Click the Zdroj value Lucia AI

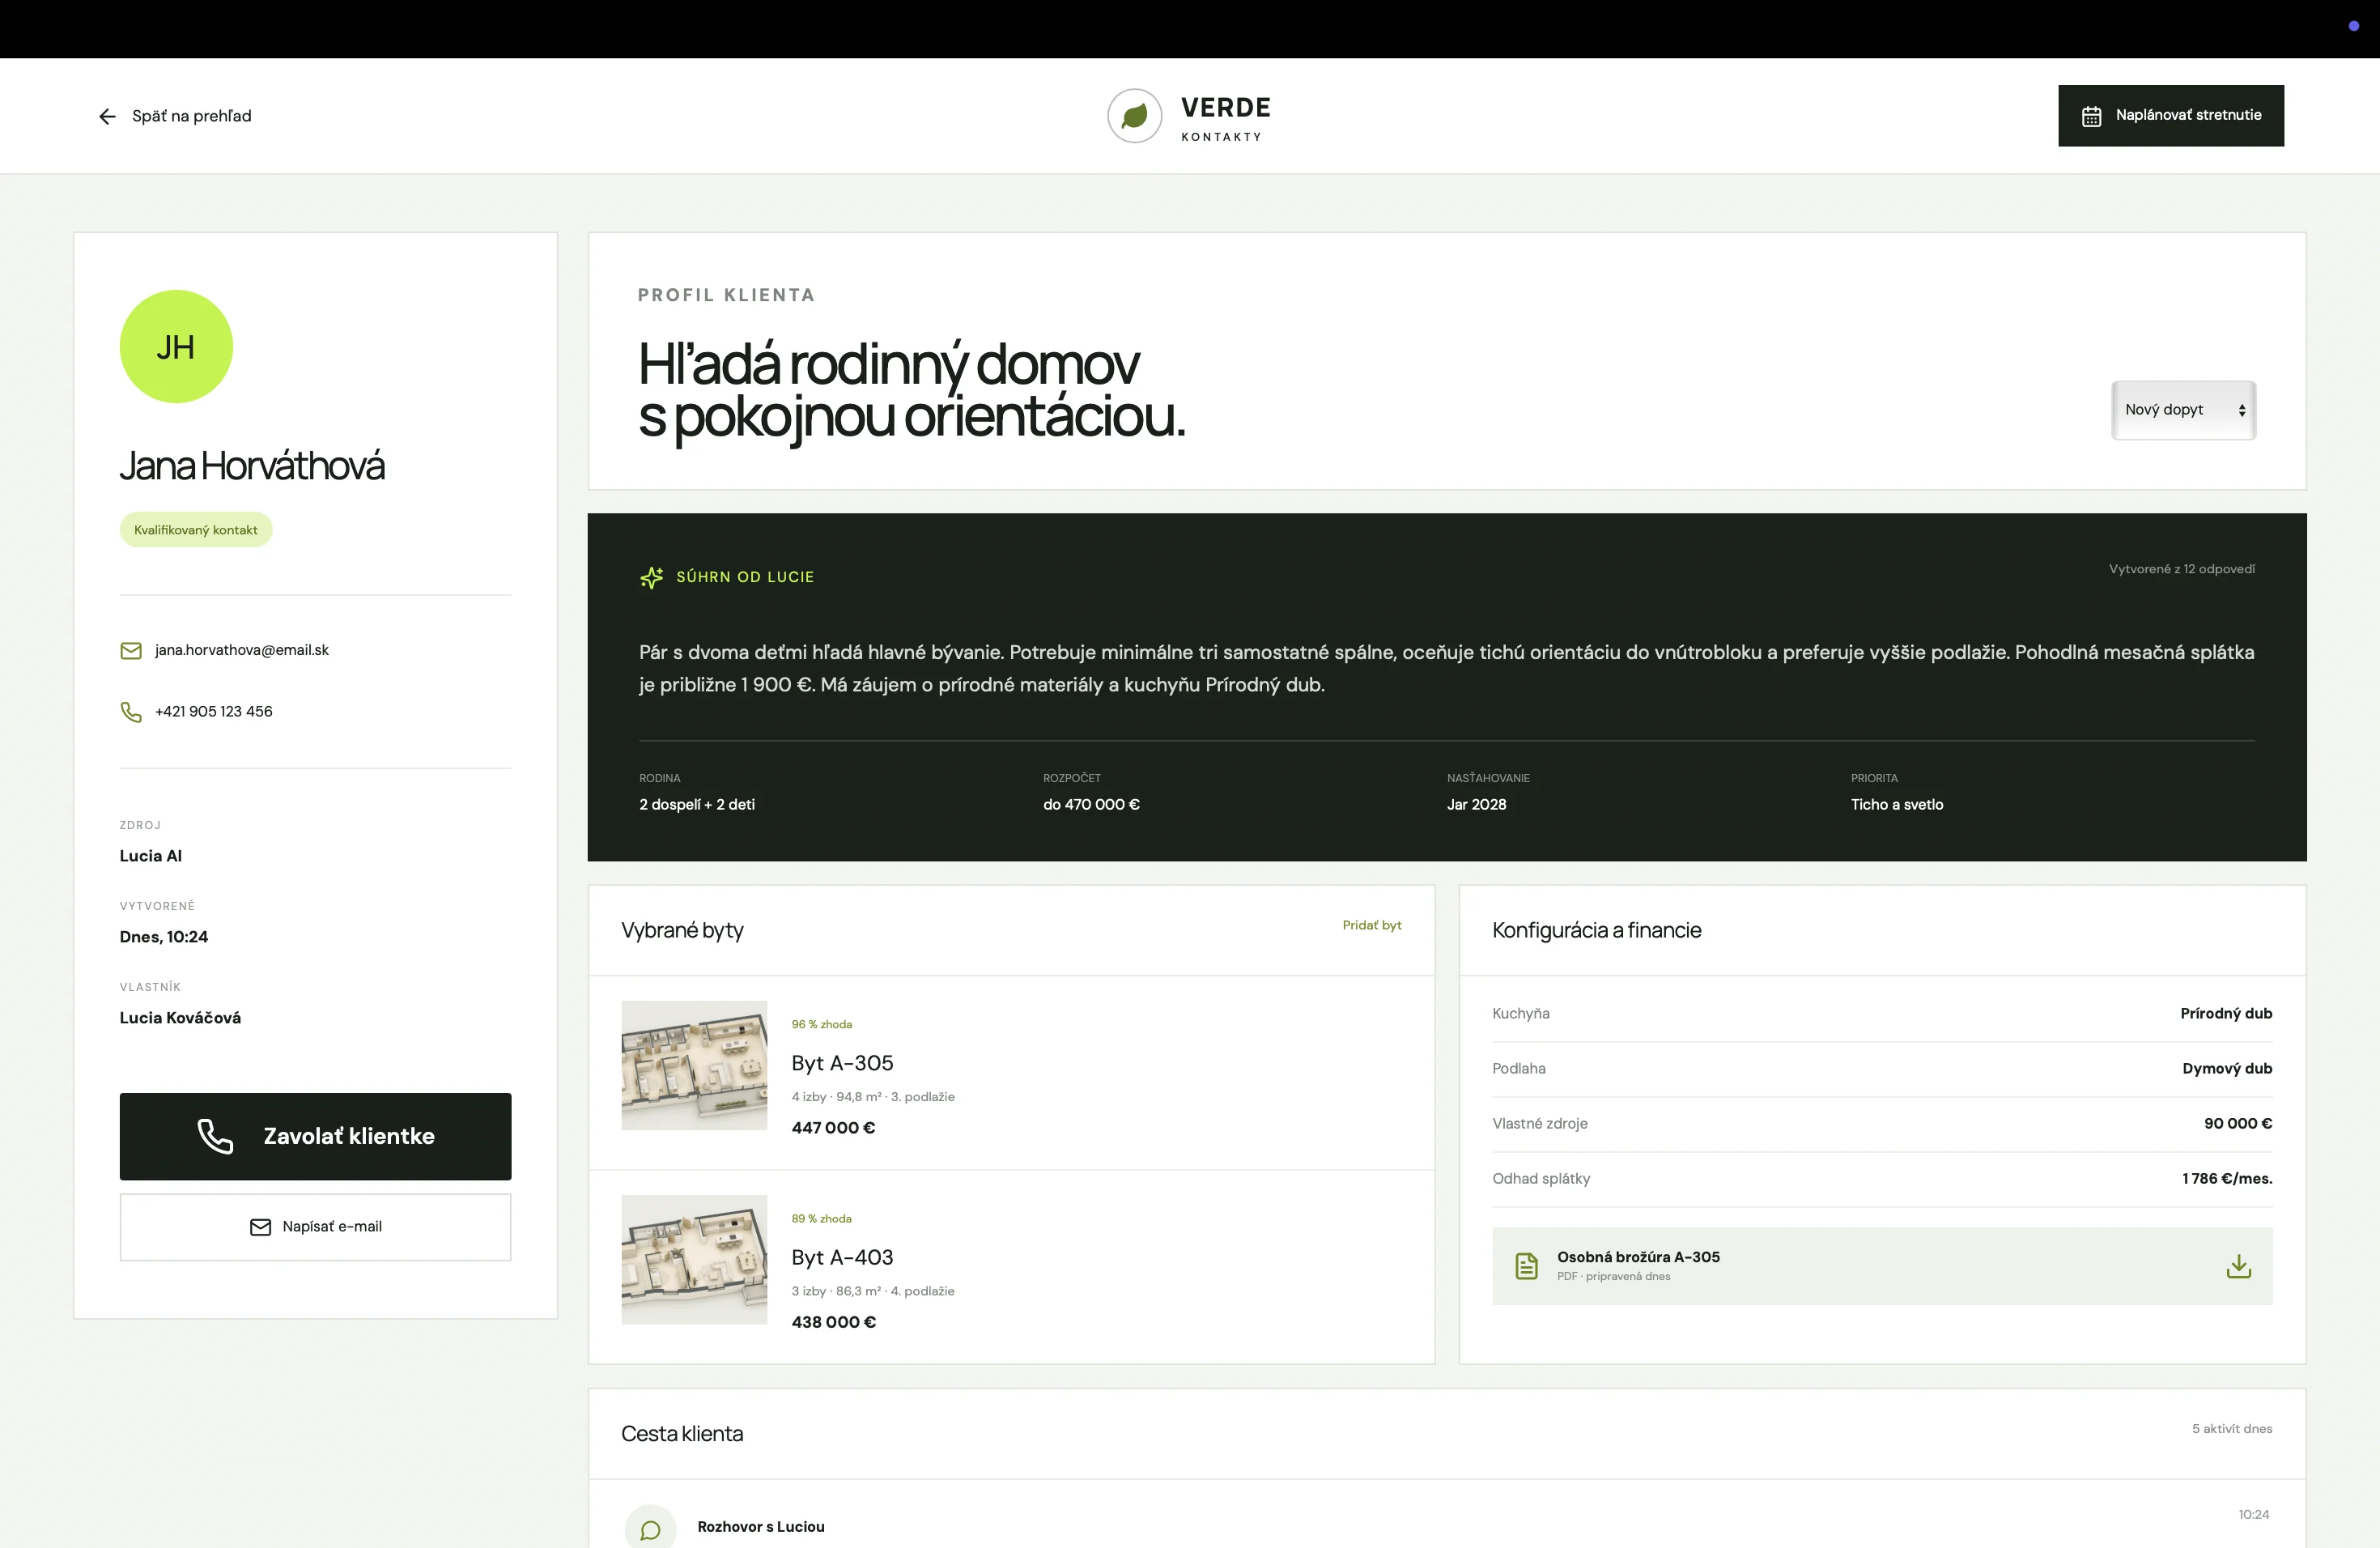point(151,856)
